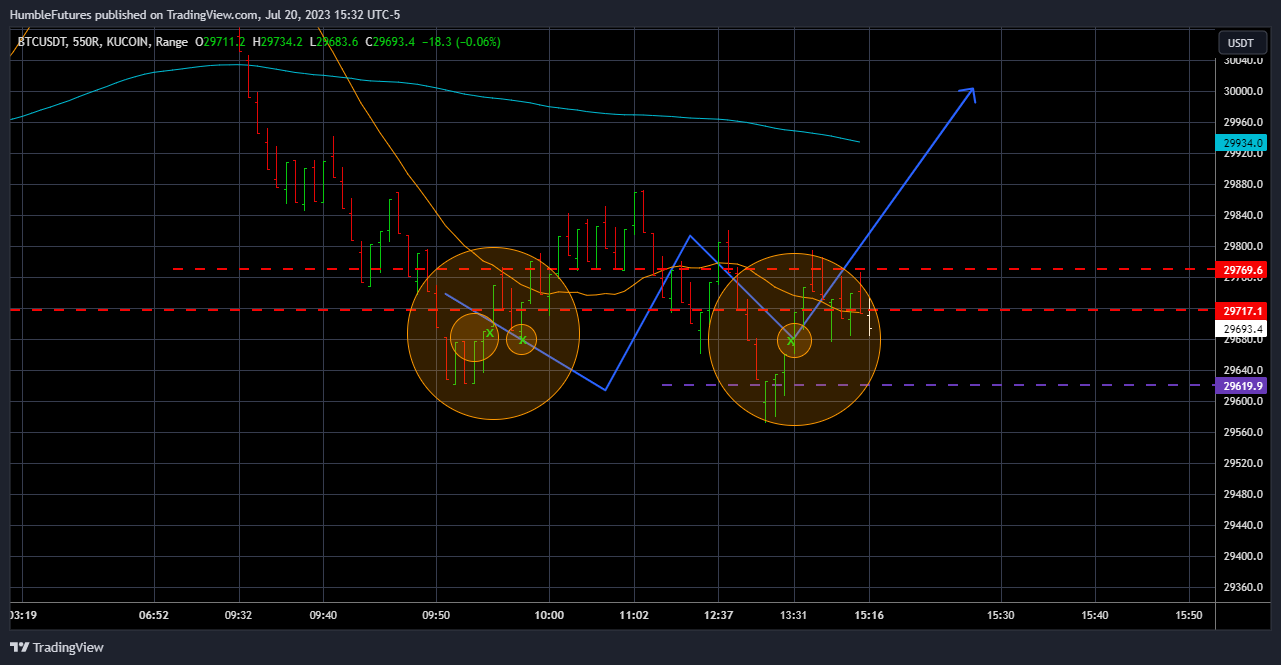Click the 29520.0 price axis value
Image resolution: width=1281 pixels, height=665 pixels.
1244,463
